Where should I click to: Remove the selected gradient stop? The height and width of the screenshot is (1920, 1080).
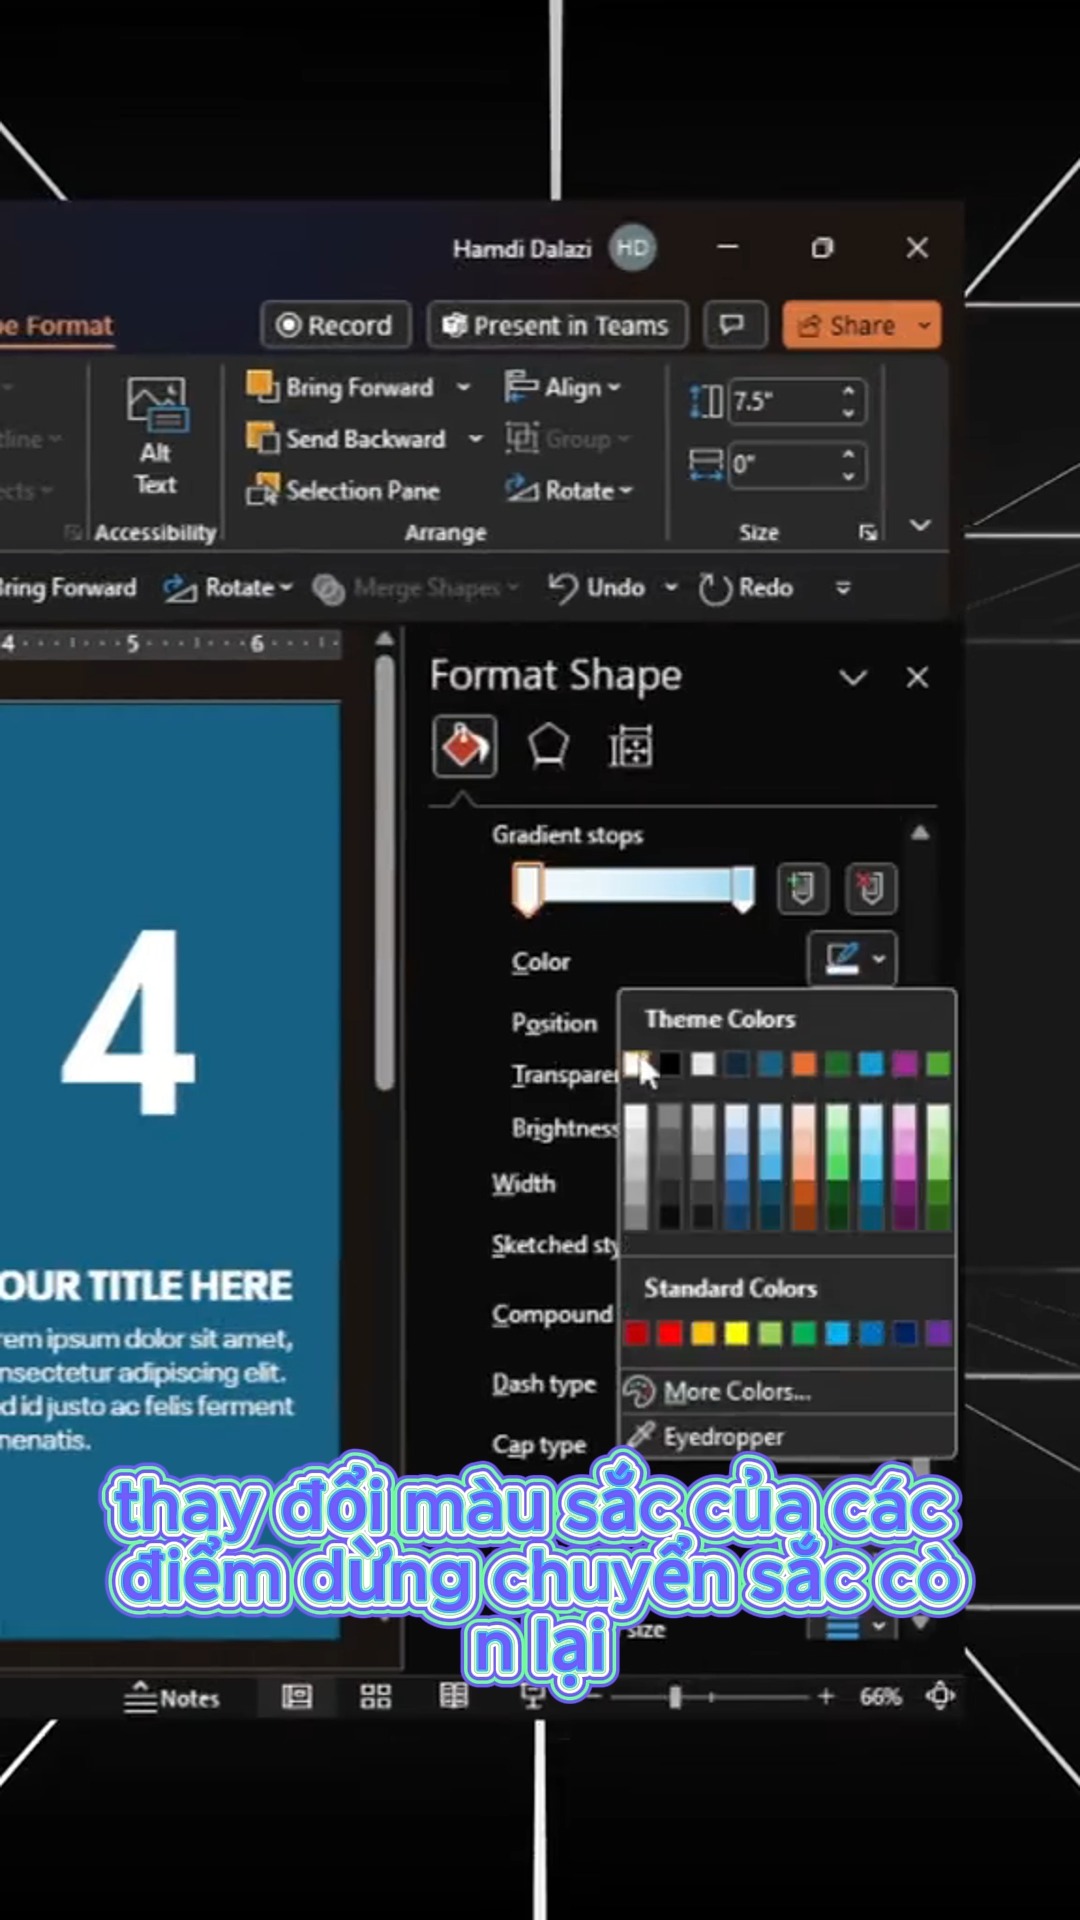tap(870, 888)
